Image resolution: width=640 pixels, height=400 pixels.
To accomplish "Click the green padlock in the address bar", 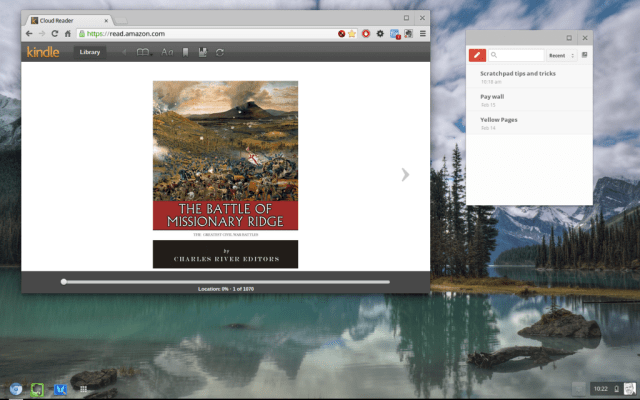I will point(82,34).
